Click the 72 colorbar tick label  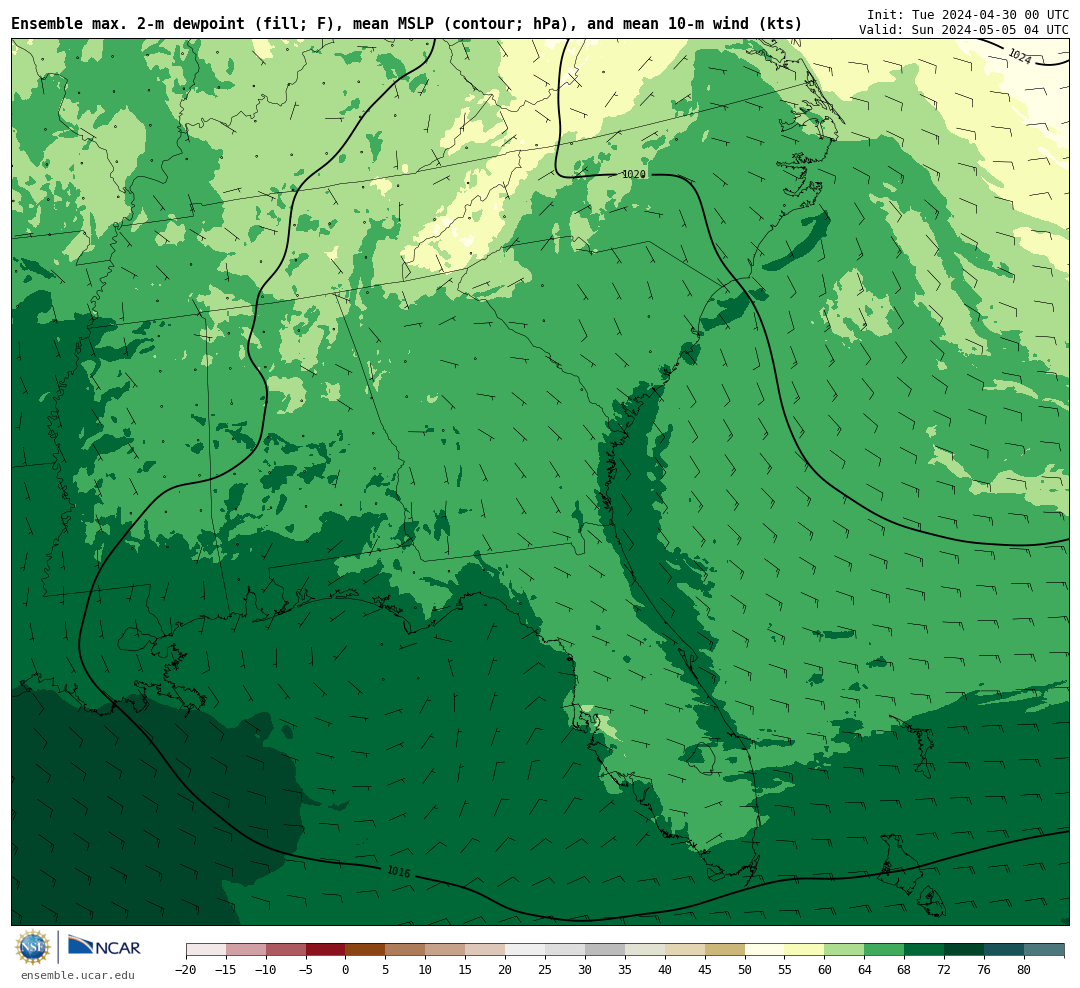tap(944, 970)
